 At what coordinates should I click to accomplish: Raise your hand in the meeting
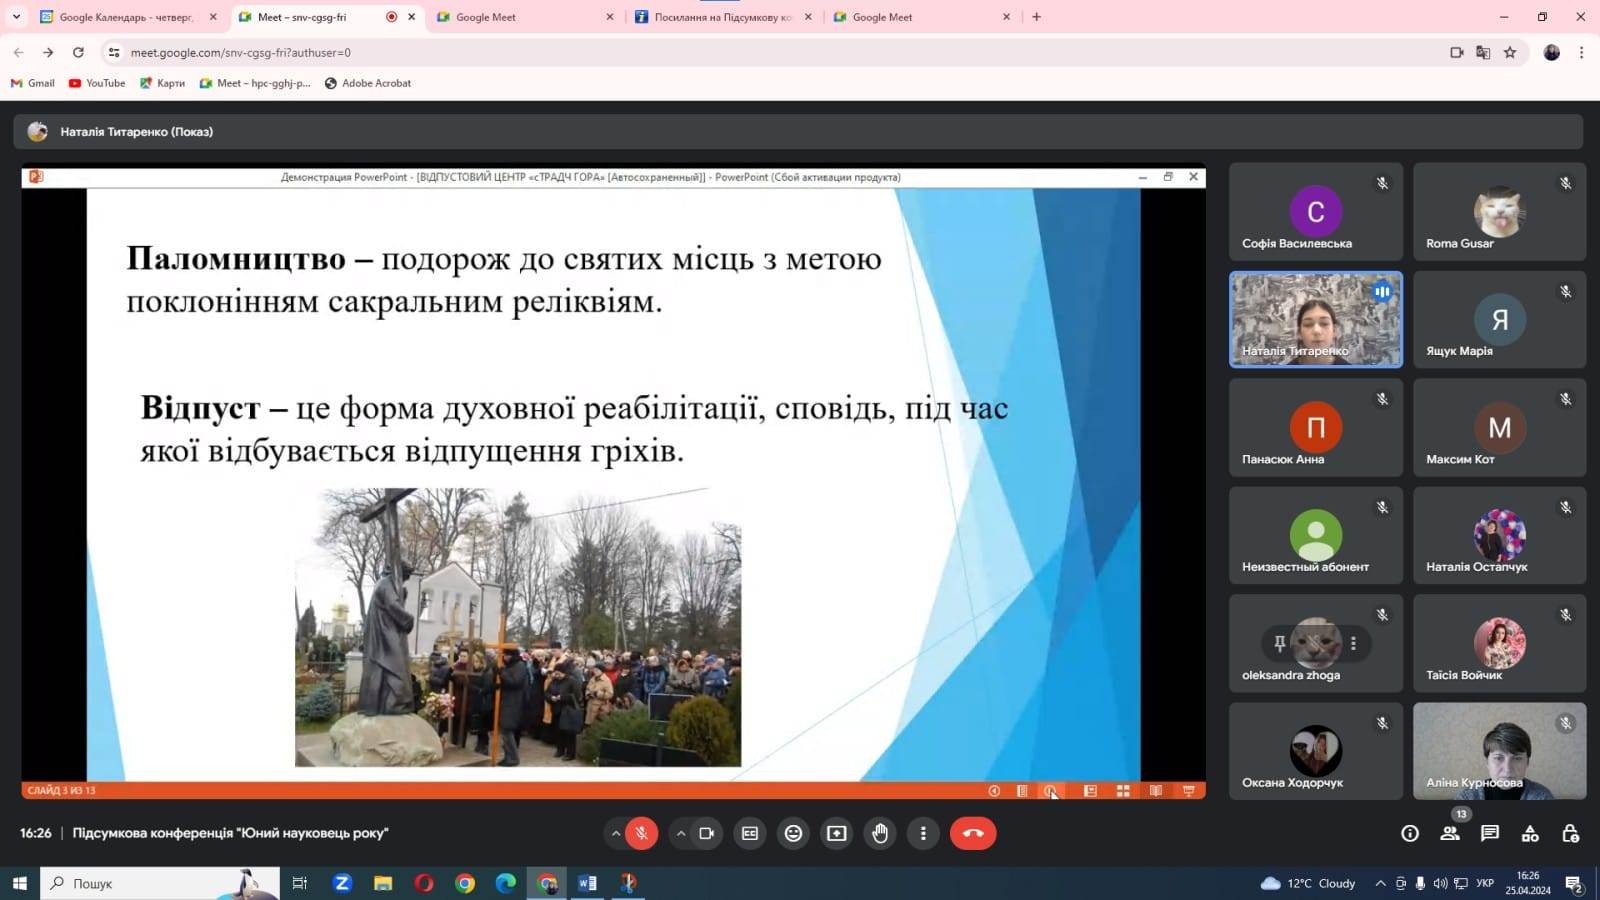pos(880,833)
